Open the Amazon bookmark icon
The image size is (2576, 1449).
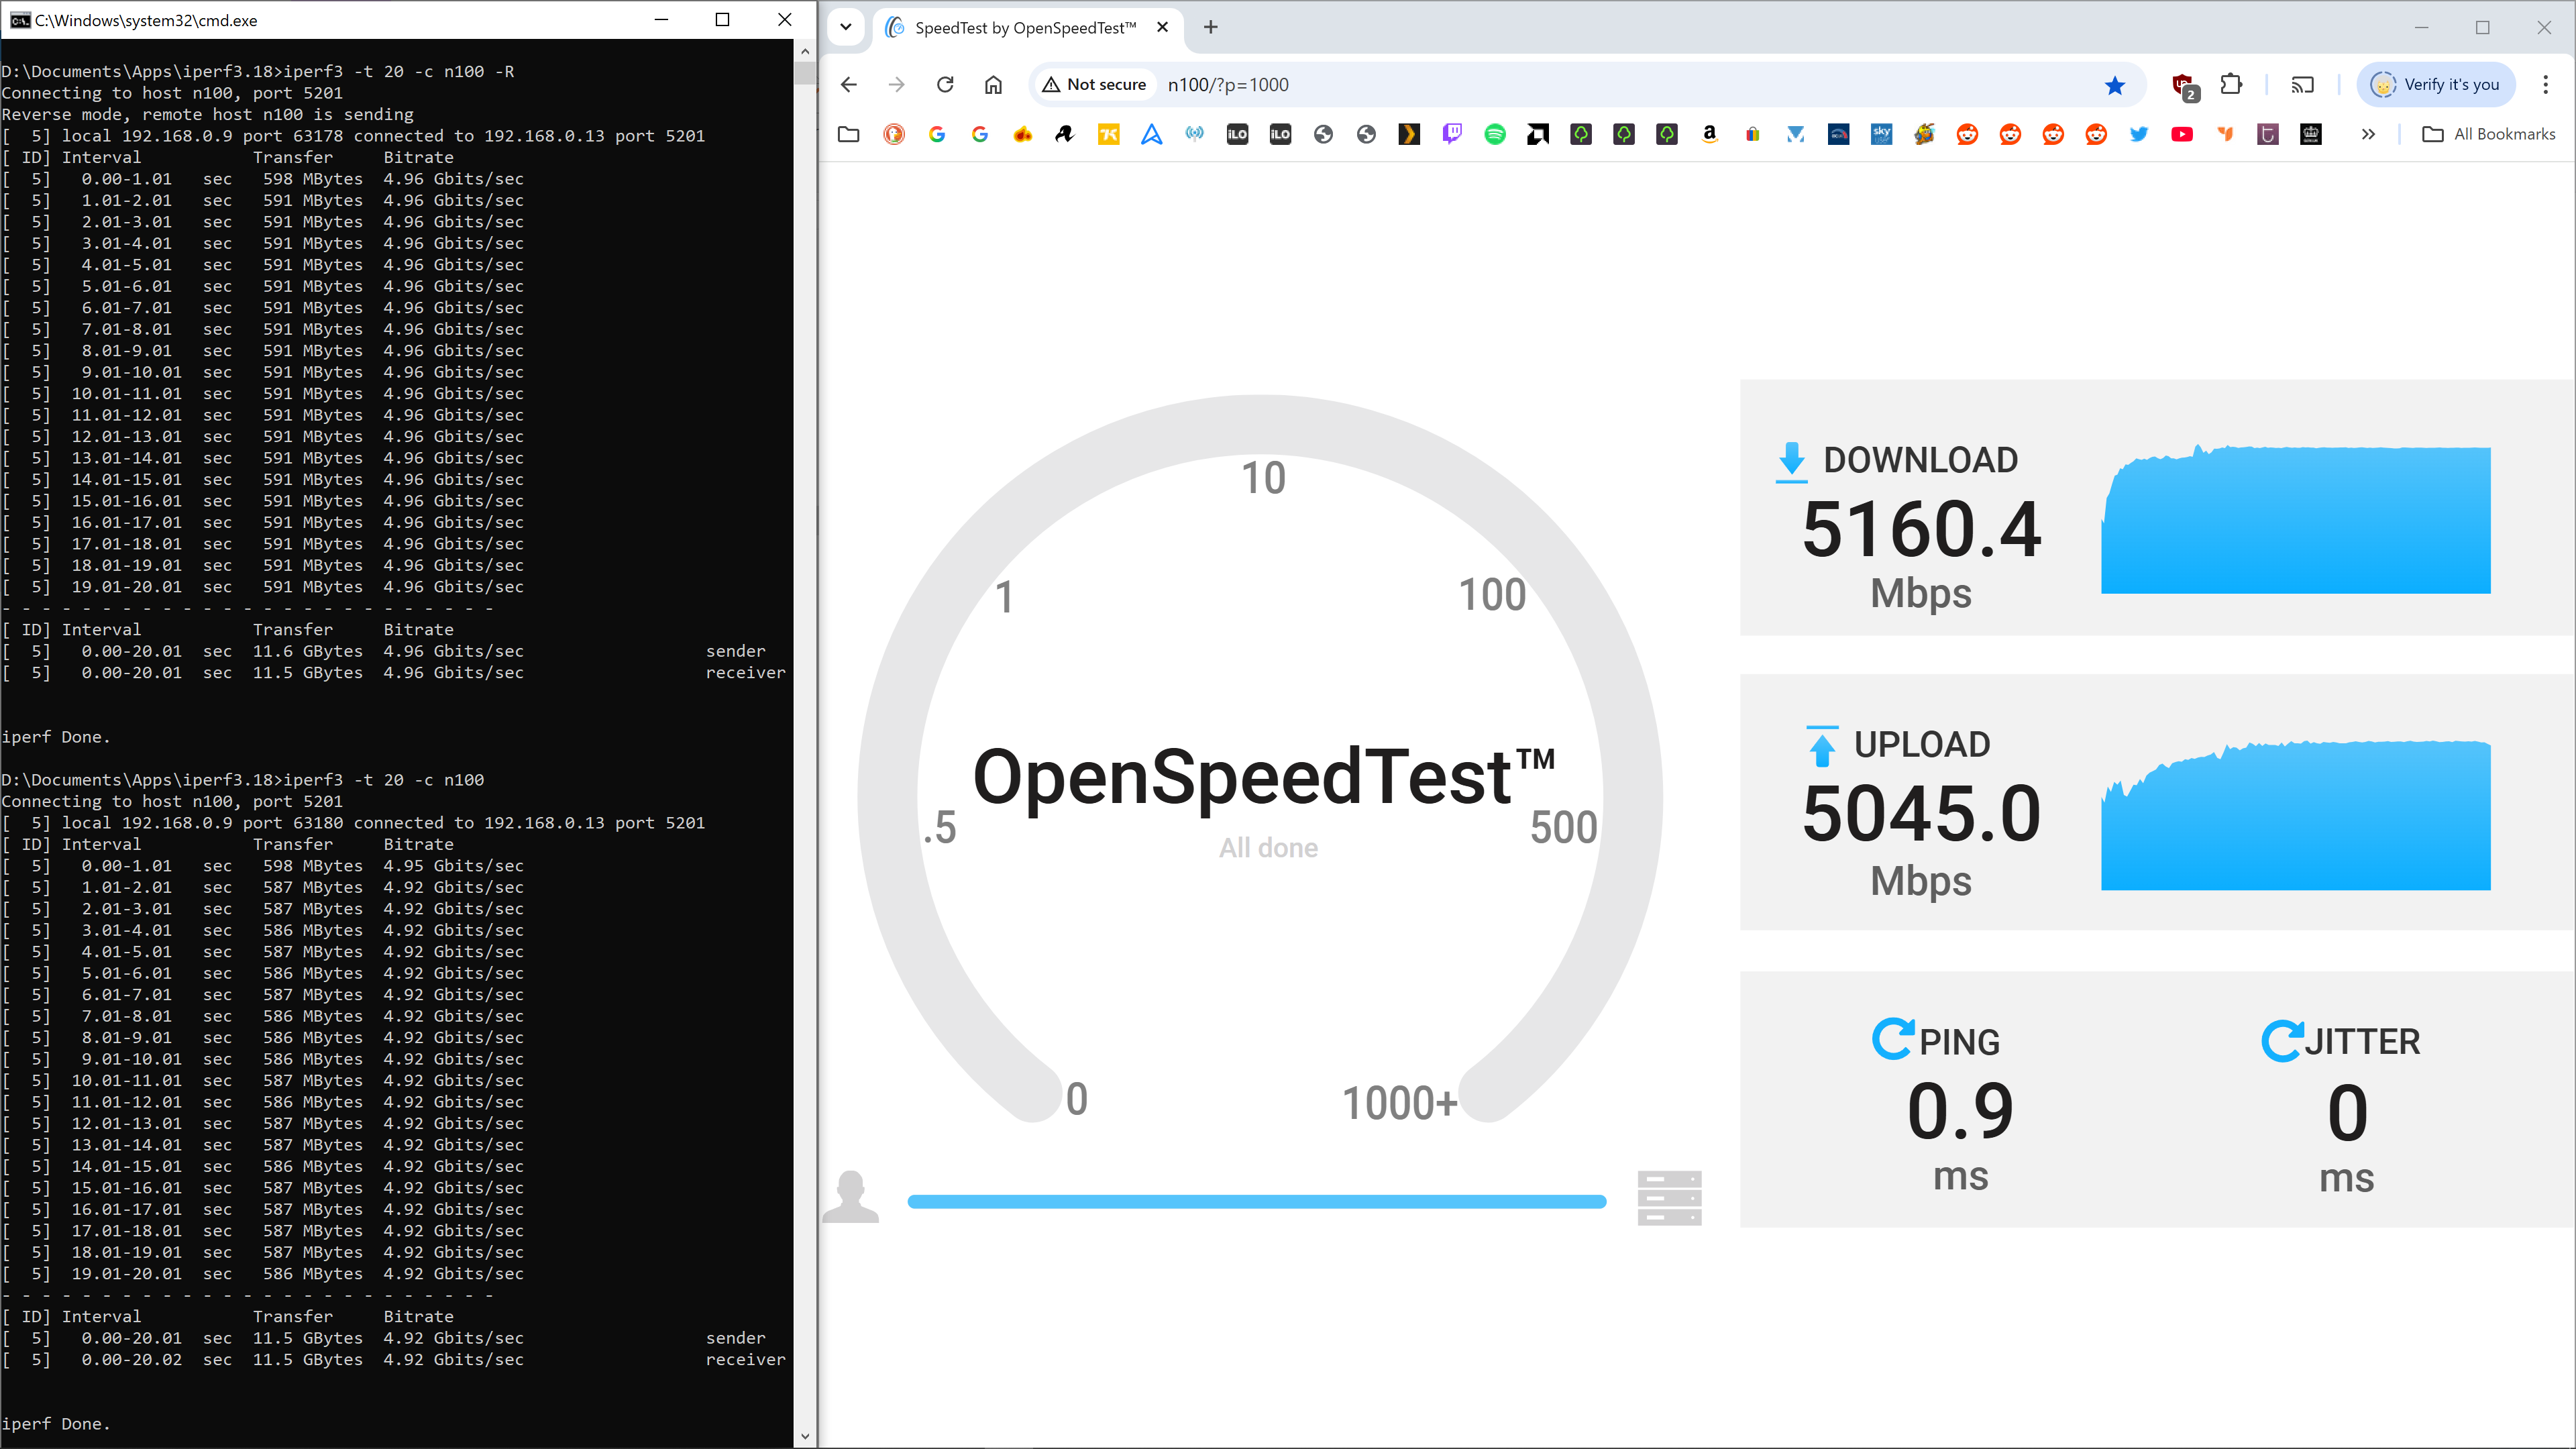[1710, 134]
